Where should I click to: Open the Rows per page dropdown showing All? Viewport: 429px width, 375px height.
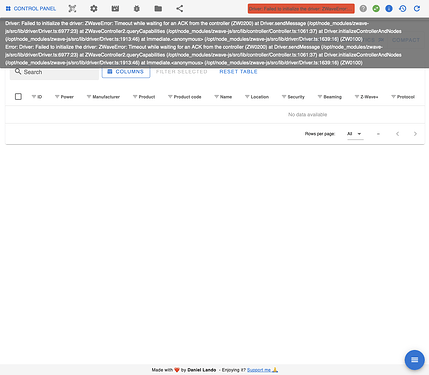pyautogui.click(x=355, y=134)
